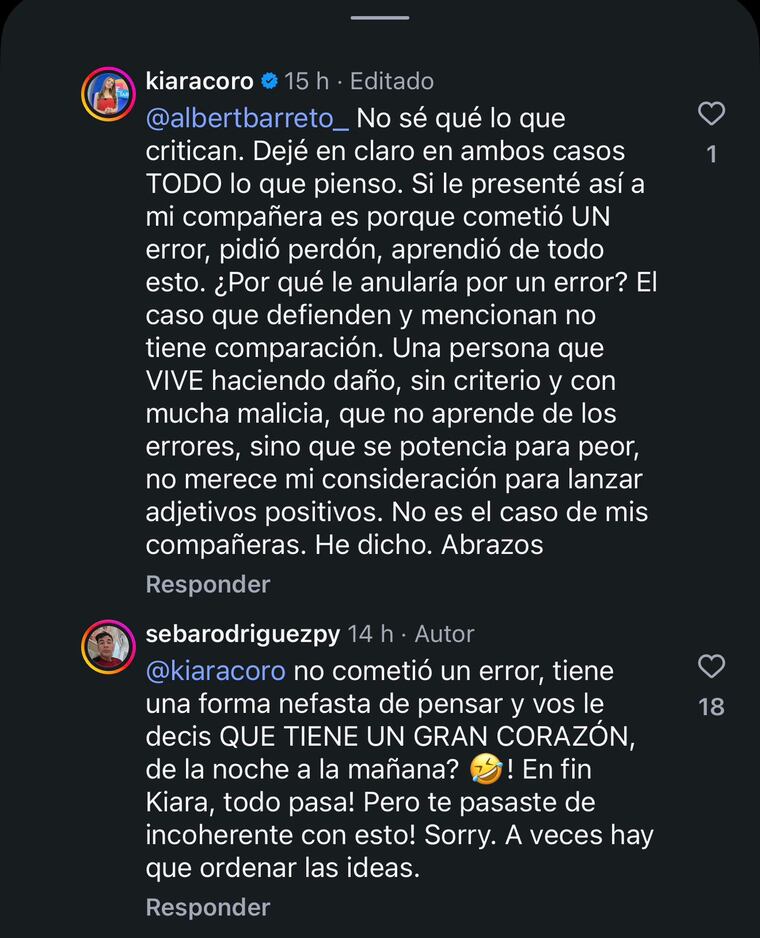The image size is (760, 938).
Task: Like kiaracoro's comment with the heart icon
Action: pos(711,114)
